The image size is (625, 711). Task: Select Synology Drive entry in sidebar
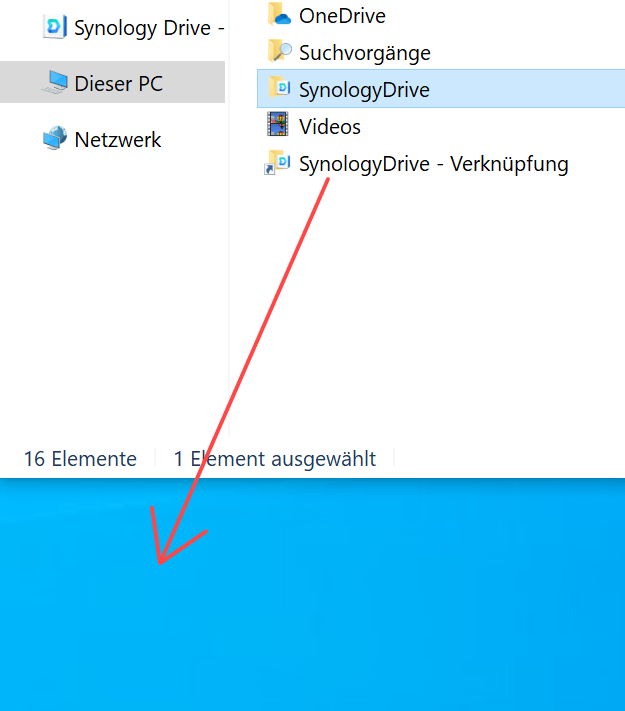[149, 28]
